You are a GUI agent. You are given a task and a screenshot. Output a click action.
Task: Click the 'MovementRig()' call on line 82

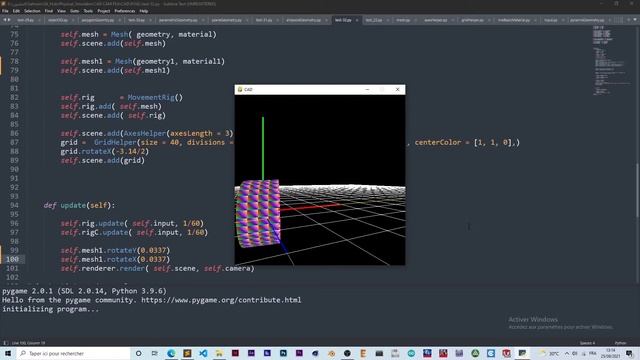click(x=155, y=98)
